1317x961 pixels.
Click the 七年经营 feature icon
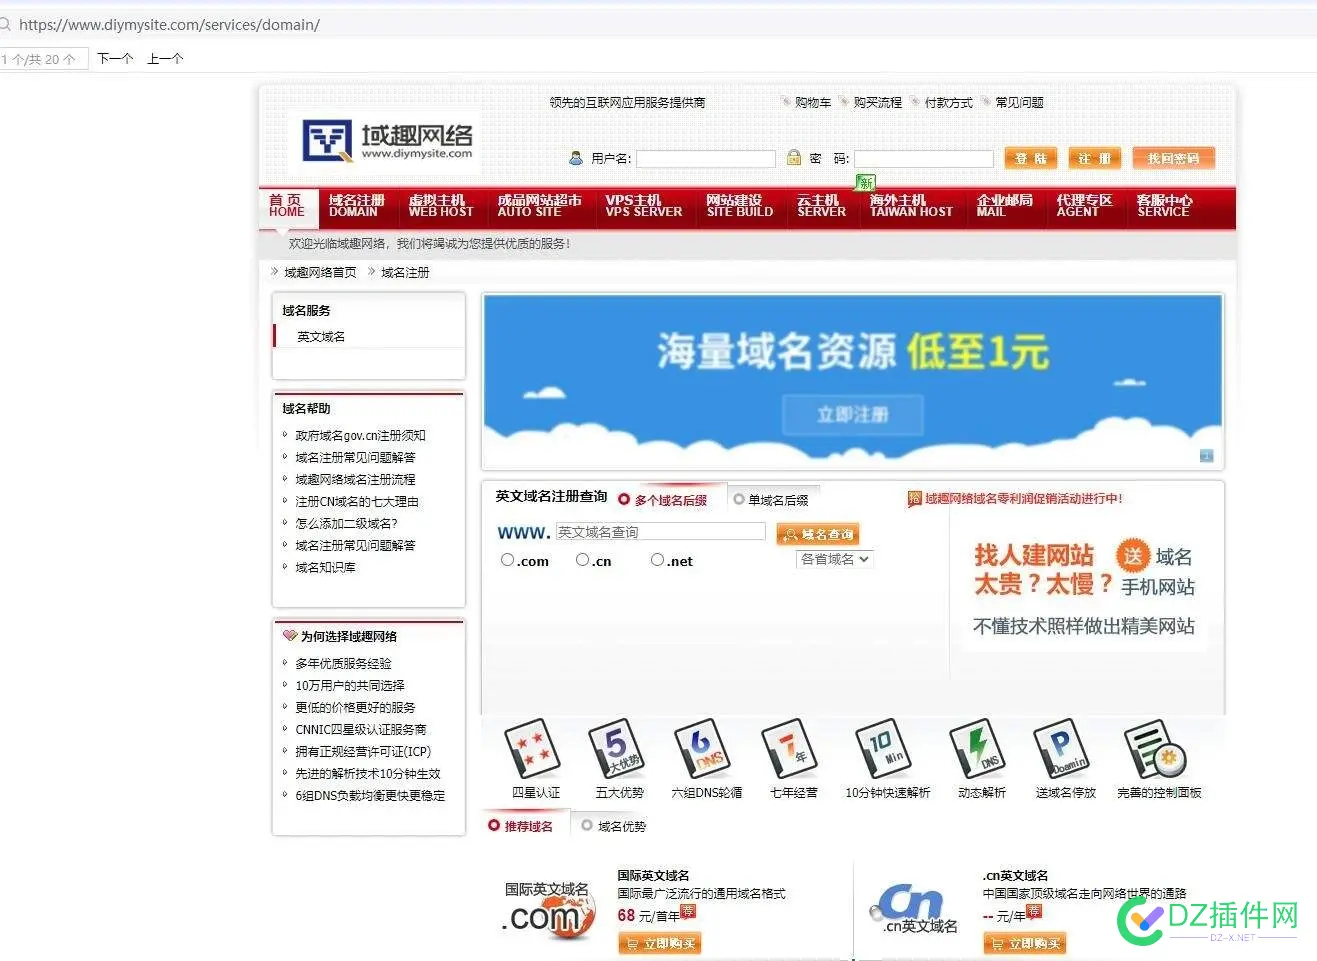(790, 748)
